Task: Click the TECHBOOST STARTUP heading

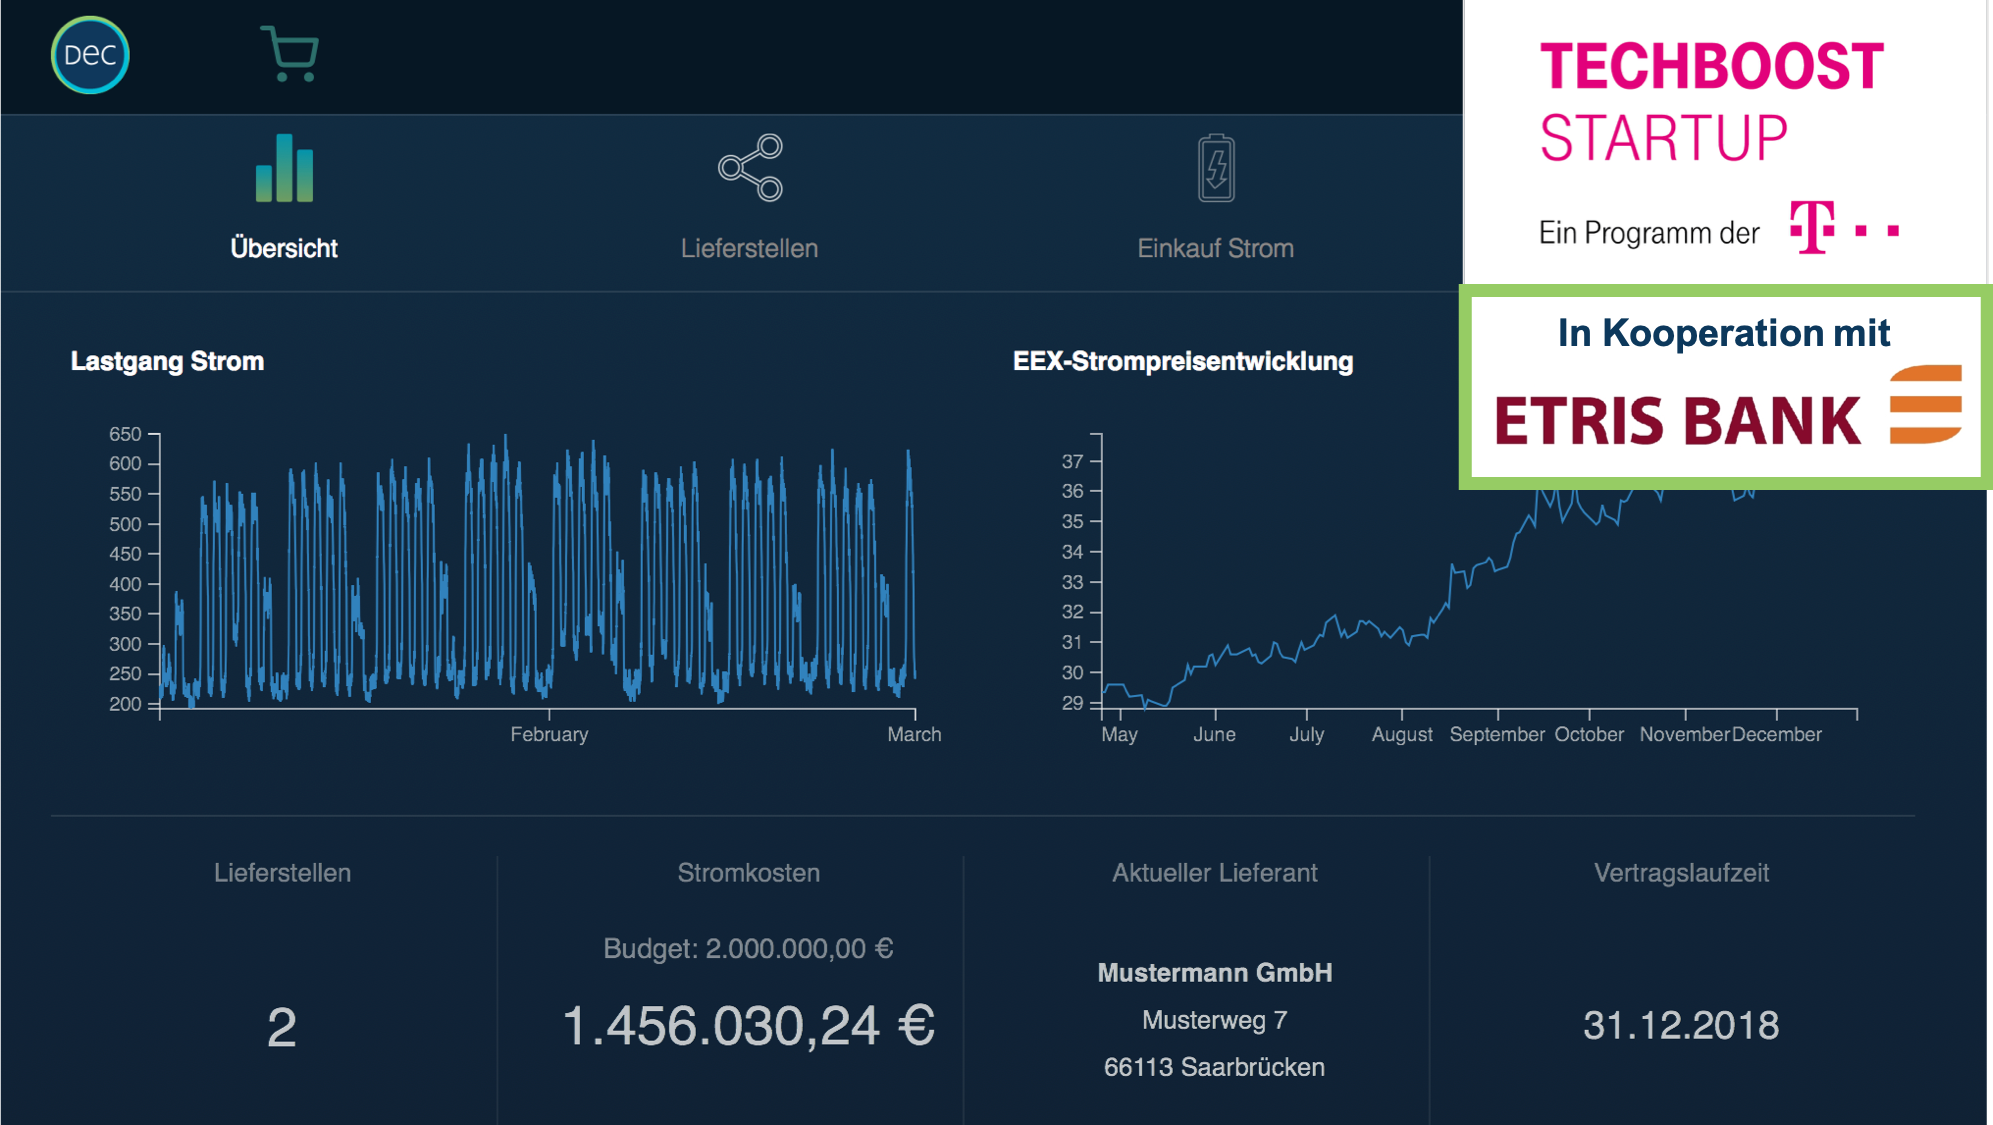Action: (1711, 101)
